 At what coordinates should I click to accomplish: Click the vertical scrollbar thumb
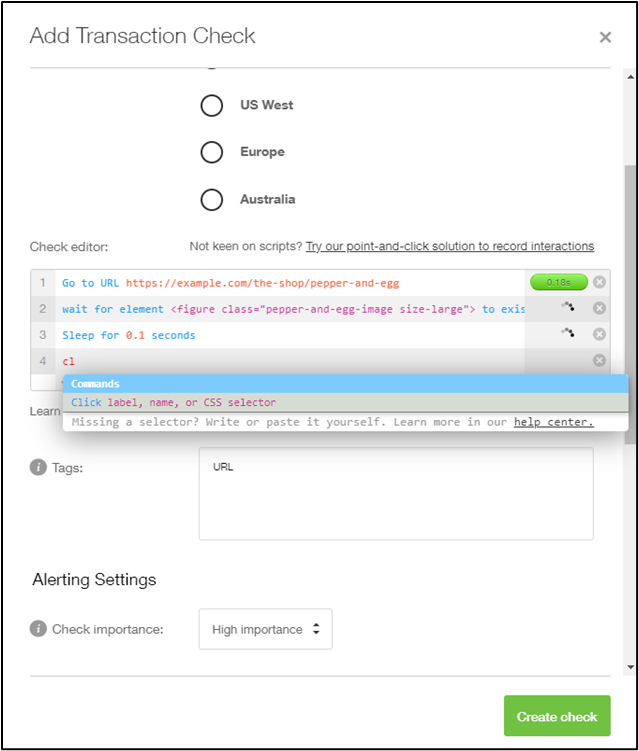pos(630,305)
